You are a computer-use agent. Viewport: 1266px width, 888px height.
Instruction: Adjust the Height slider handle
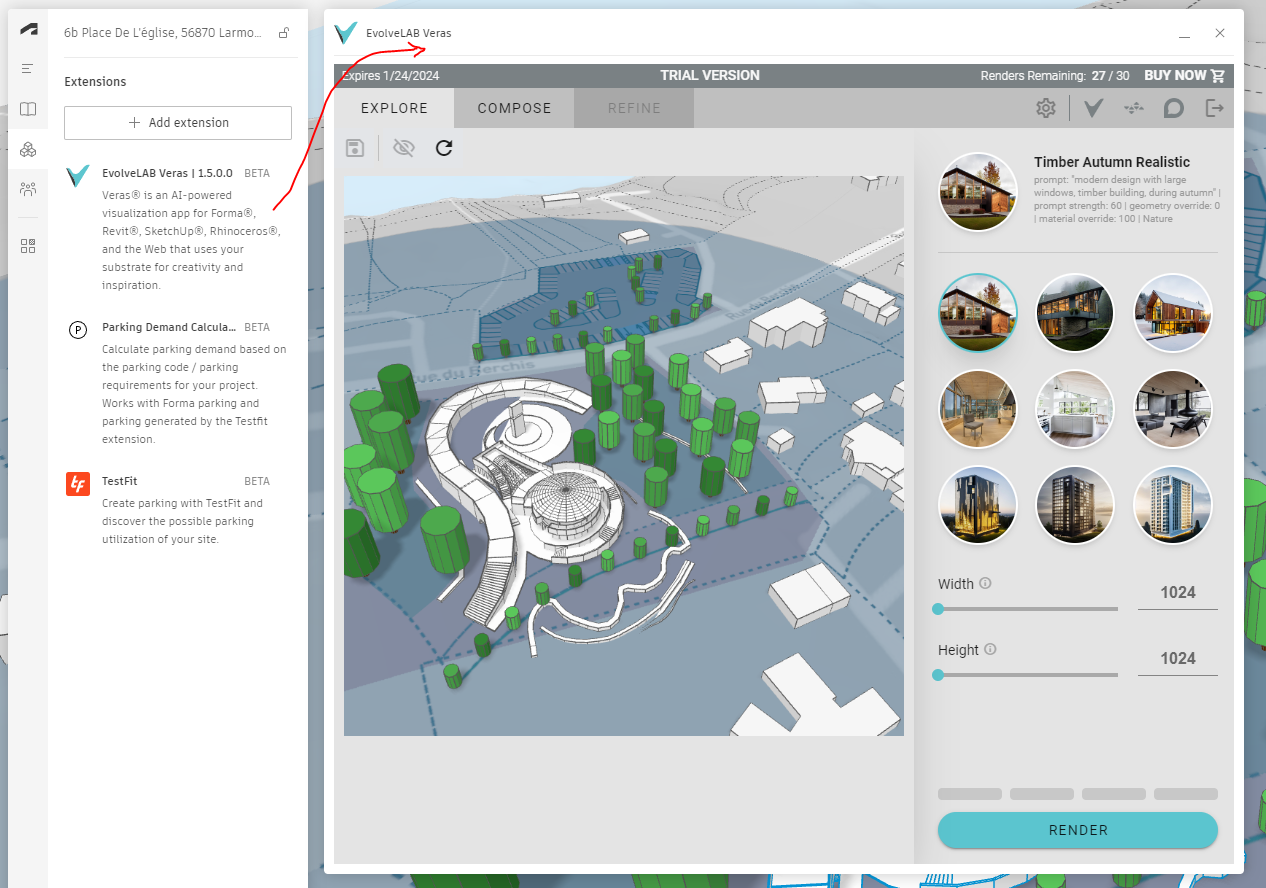pyautogui.click(x=938, y=675)
